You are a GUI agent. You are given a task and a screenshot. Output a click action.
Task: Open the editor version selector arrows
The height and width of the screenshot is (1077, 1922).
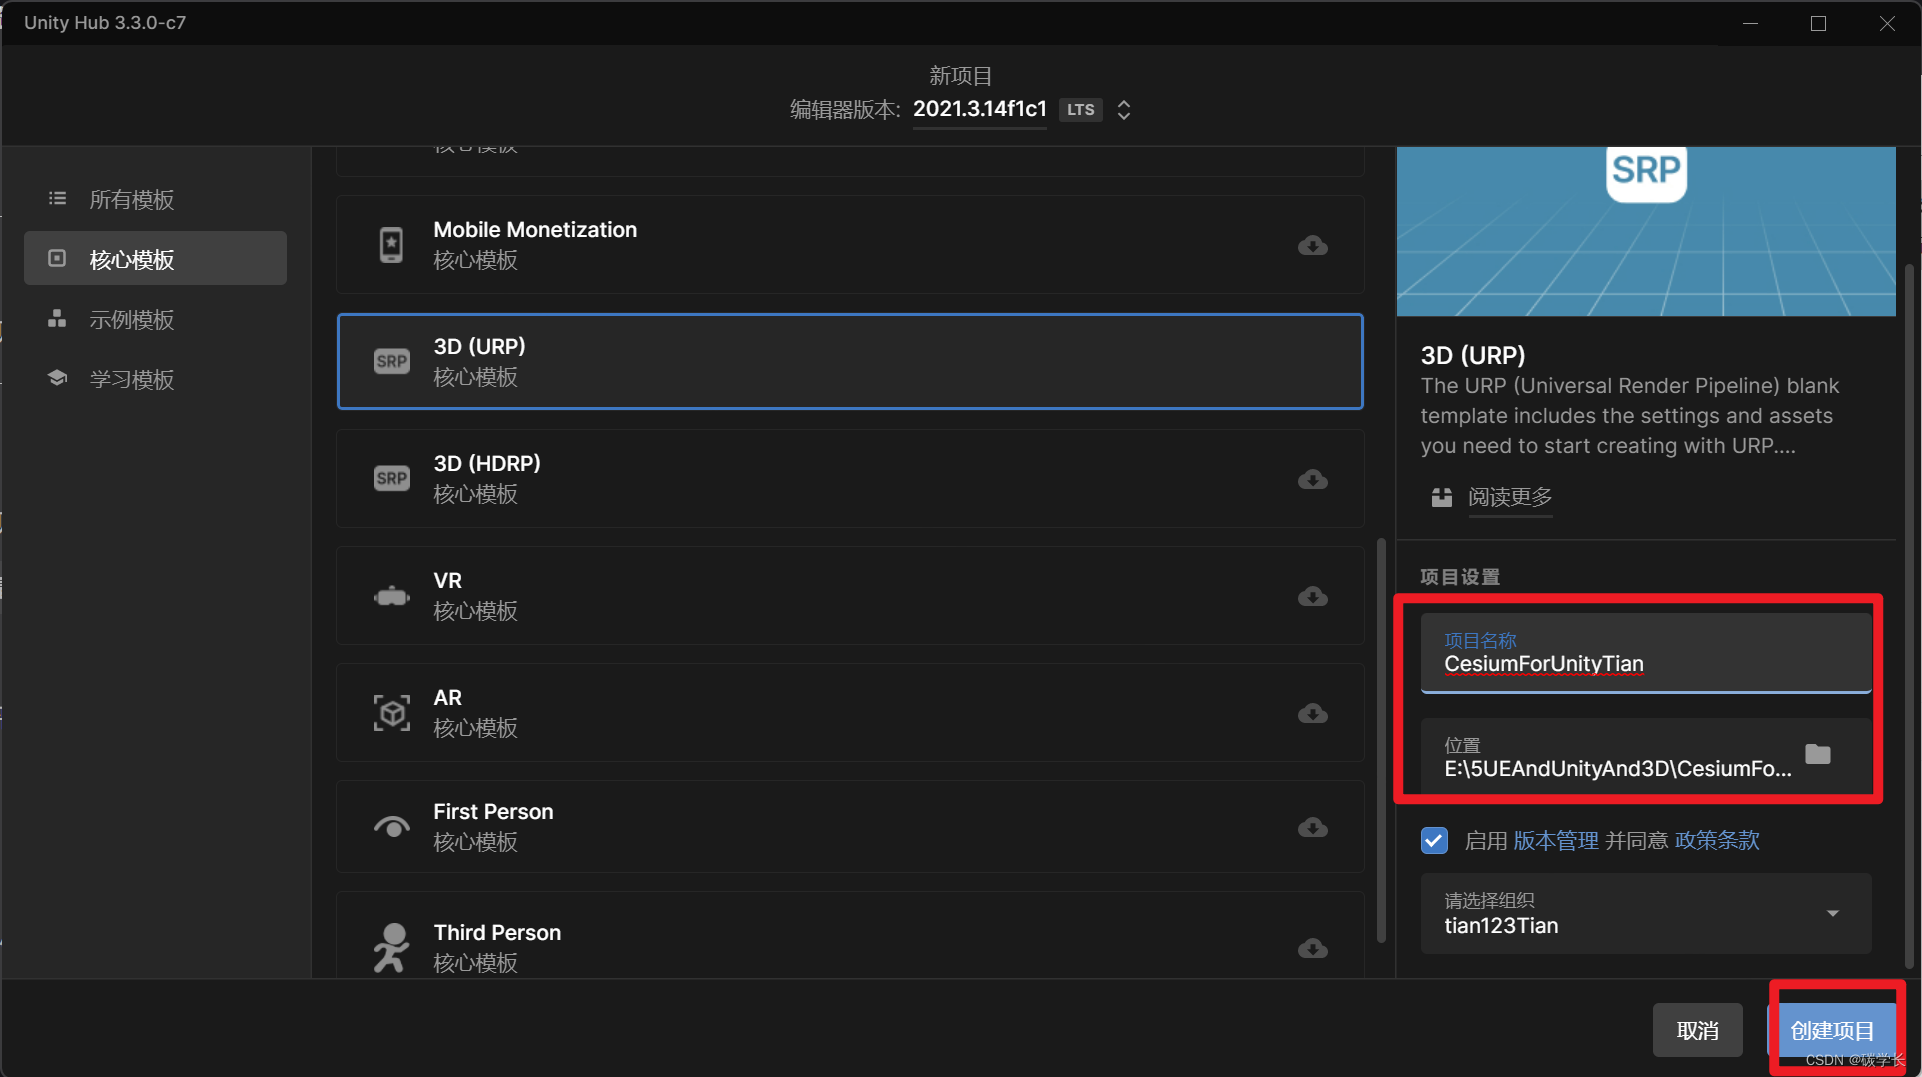click(1124, 110)
